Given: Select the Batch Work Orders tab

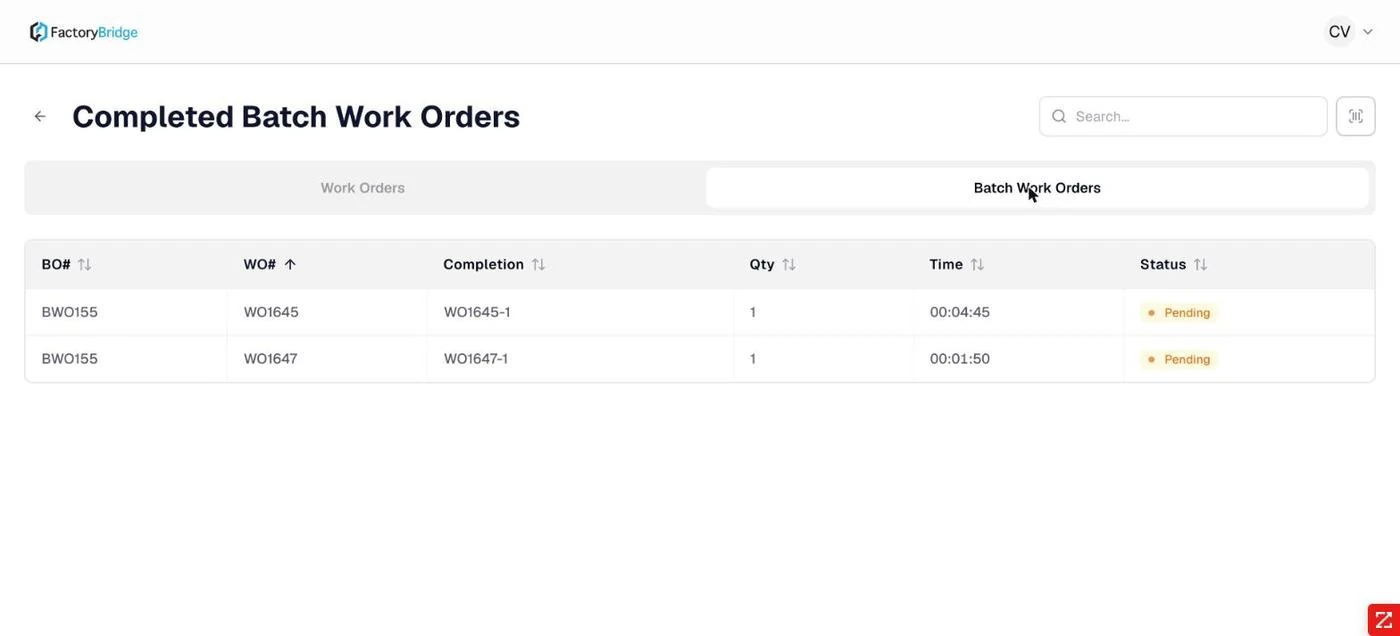Looking at the screenshot, I should point(1037,188).
